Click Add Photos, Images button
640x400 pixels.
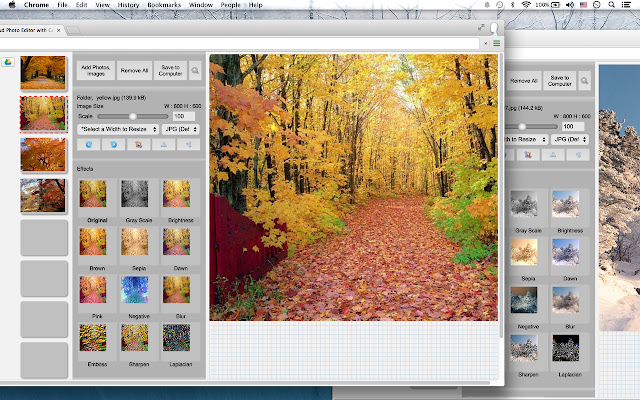pos(96,71)
